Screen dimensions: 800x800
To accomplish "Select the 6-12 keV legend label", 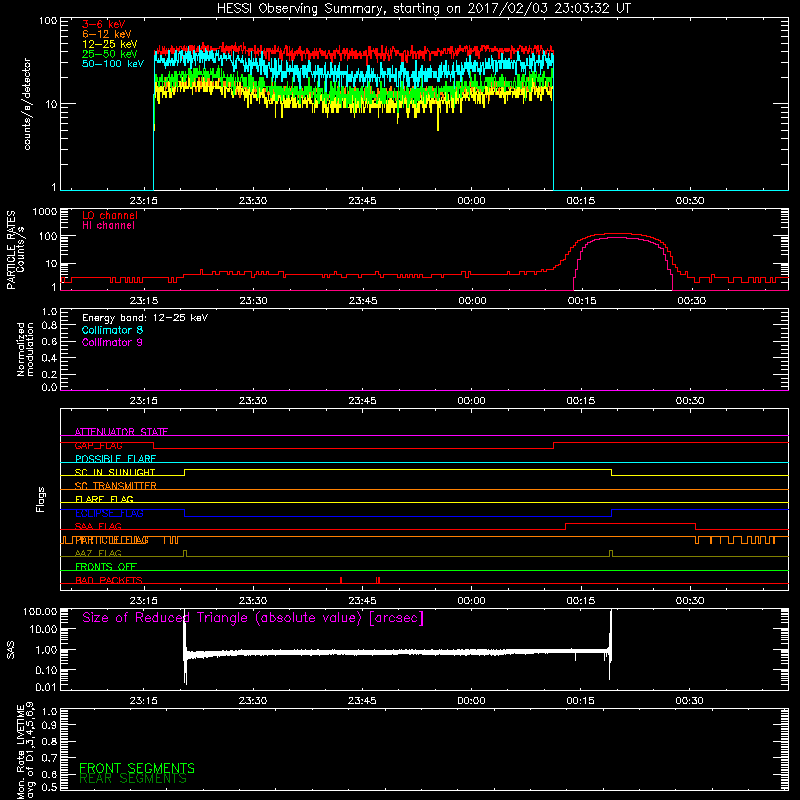I will [x=107, y=34].
